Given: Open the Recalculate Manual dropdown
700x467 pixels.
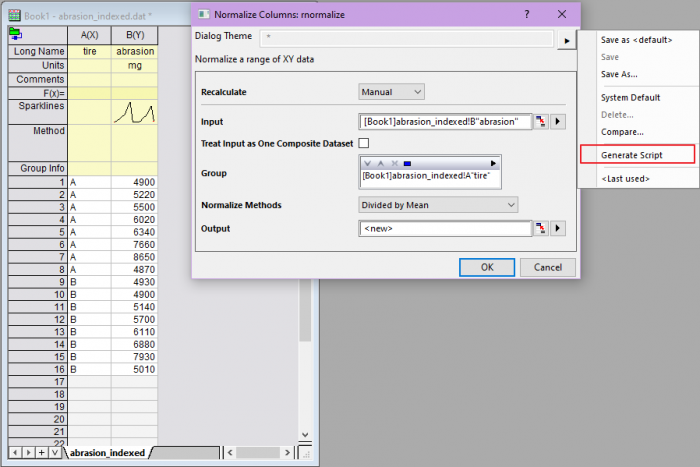Looking at the screenshot, I should coord(392,92).
